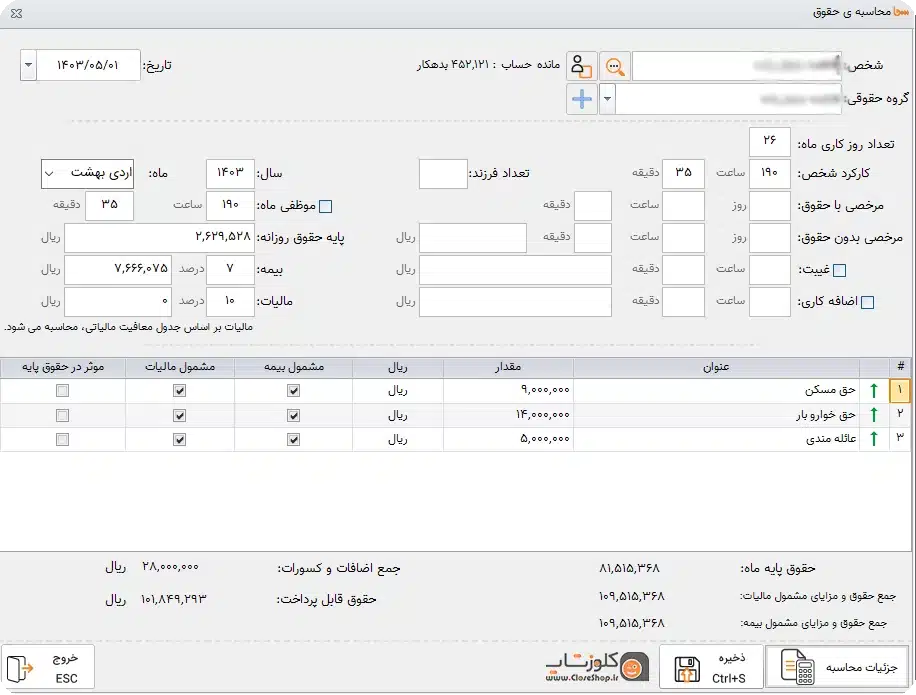Click the تعداد فرزند input field
916x695 pixels.
tap(443, 173)
